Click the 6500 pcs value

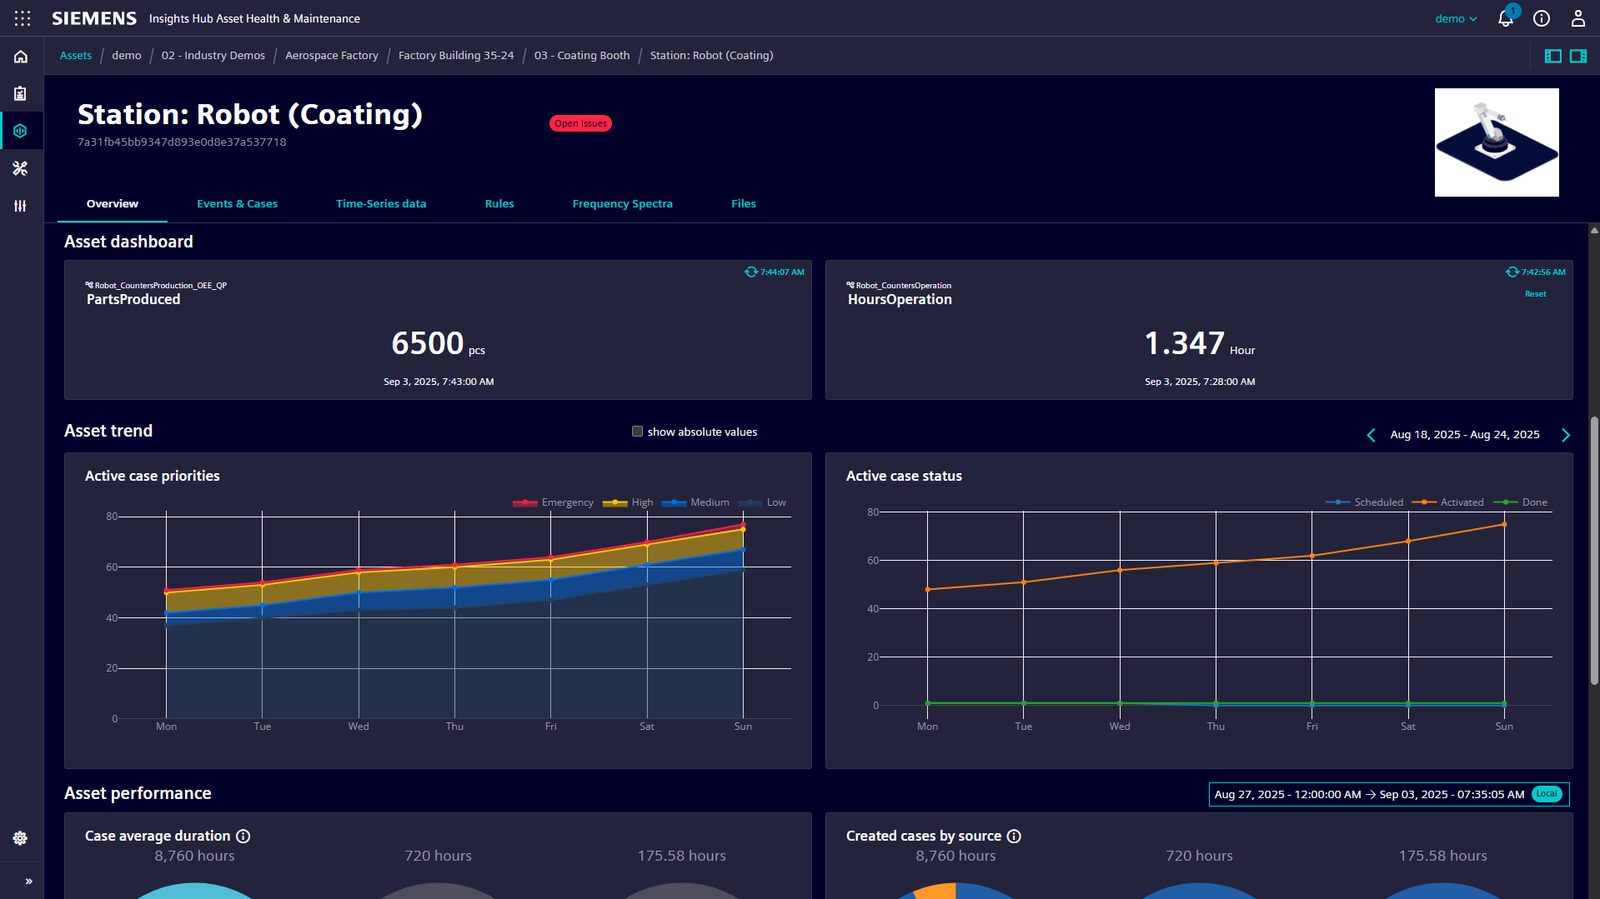pos(438,344)
